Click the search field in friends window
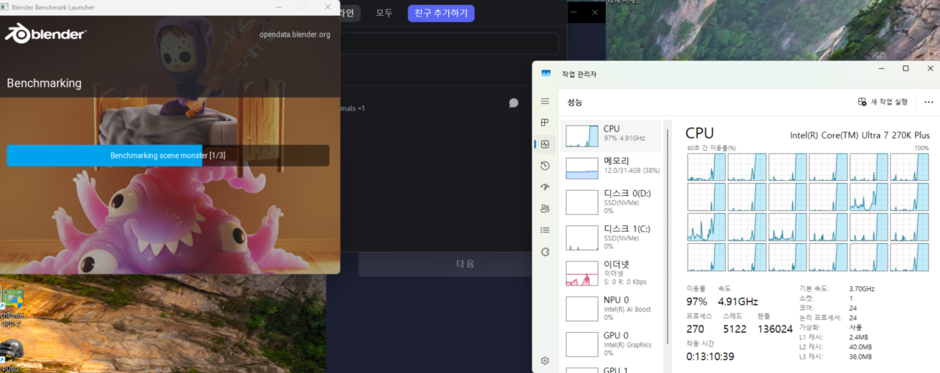 click(x=450, y=44)
